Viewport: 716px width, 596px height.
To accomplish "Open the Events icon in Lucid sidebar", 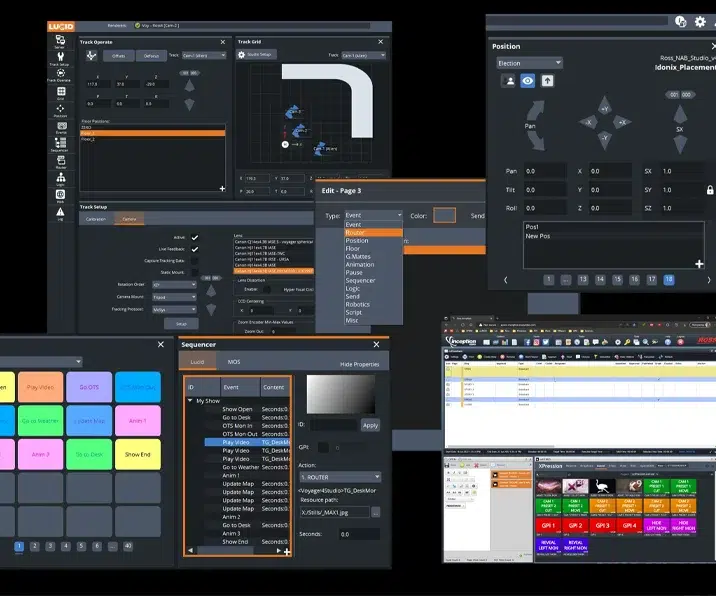I will (x=61, y=126).
